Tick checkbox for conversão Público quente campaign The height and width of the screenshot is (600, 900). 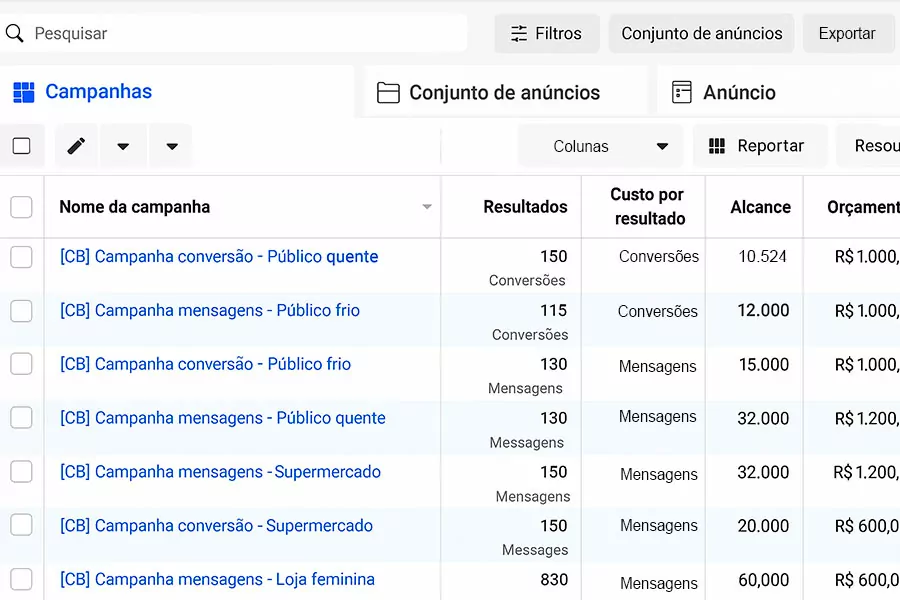[21, 257]
